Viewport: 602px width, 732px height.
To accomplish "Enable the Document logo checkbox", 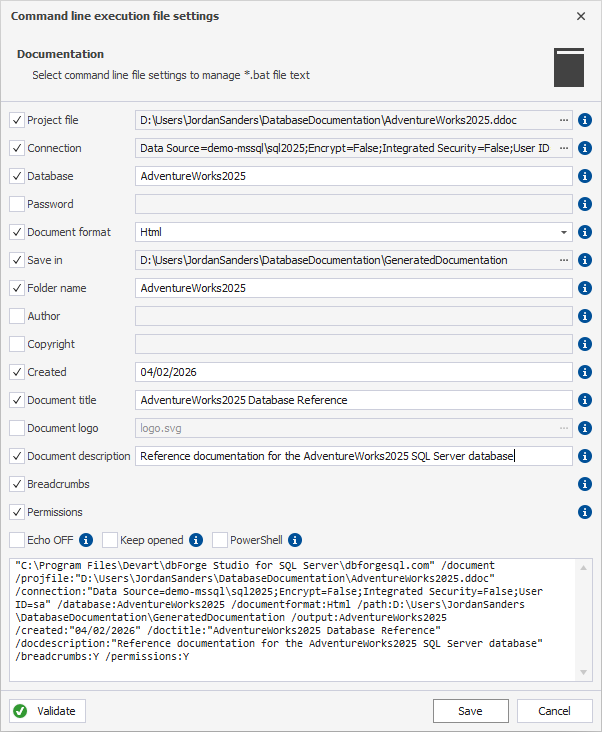I will (17, 428).
